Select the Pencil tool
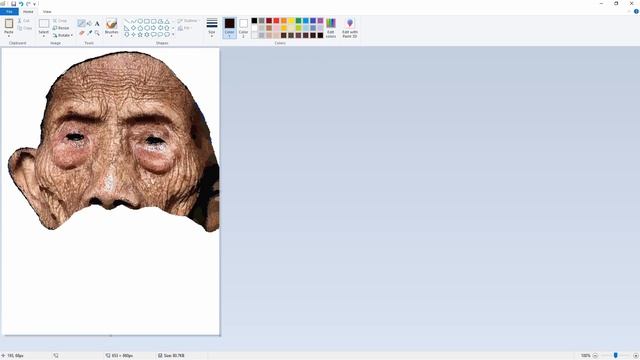This screenshot has height=360, width=640. (x=82, y=23)
